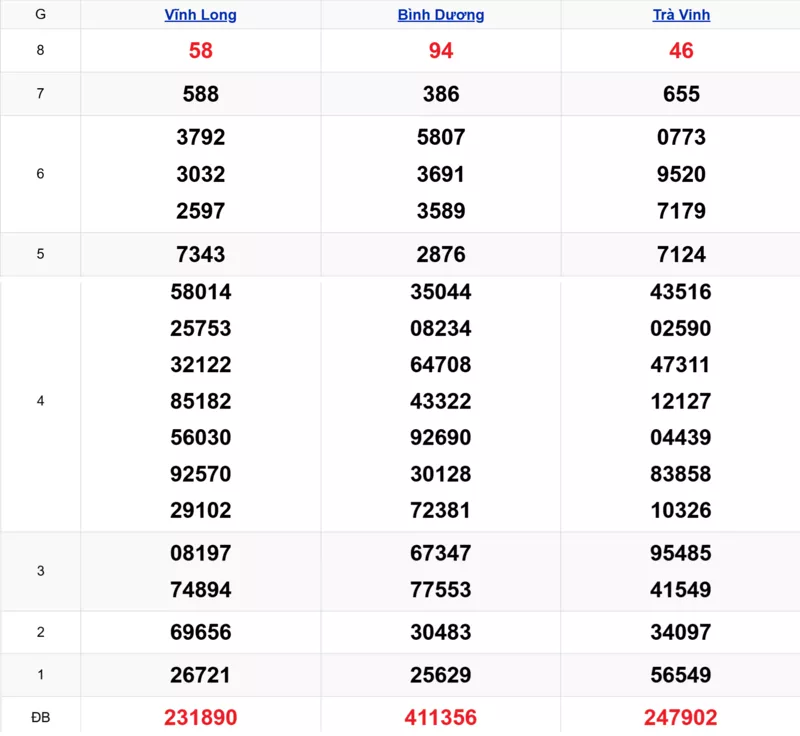Click the prize 7 number 386
This screenshot has width=800, height=736.
click(441, 94)
